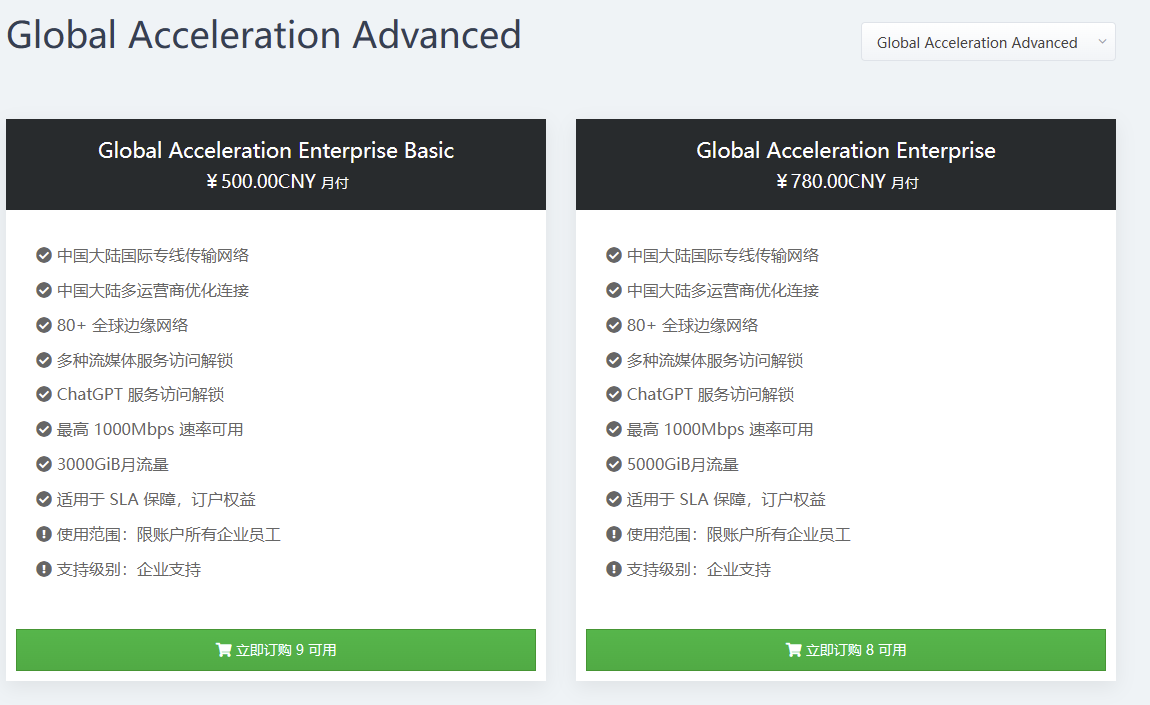Click 最高 1000Mbps 速率可用 in the Enterprise Basic card
This screenshot has height=705, width=1150.
click(x=150, y=429)
